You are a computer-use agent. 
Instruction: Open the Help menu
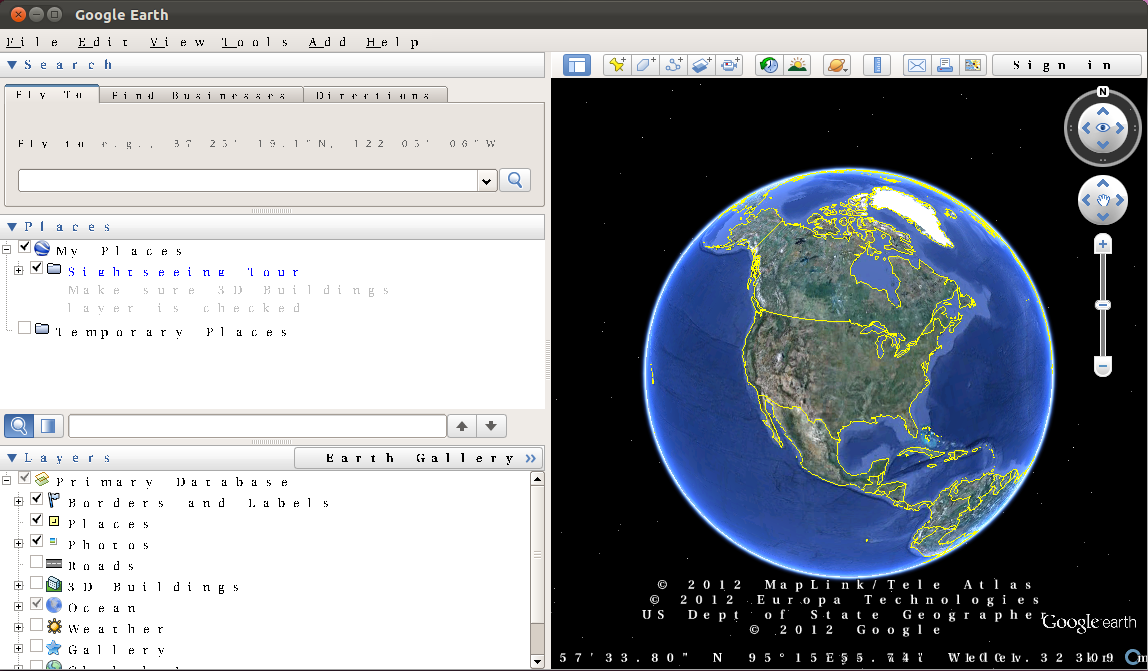click(x=393, y=42)
